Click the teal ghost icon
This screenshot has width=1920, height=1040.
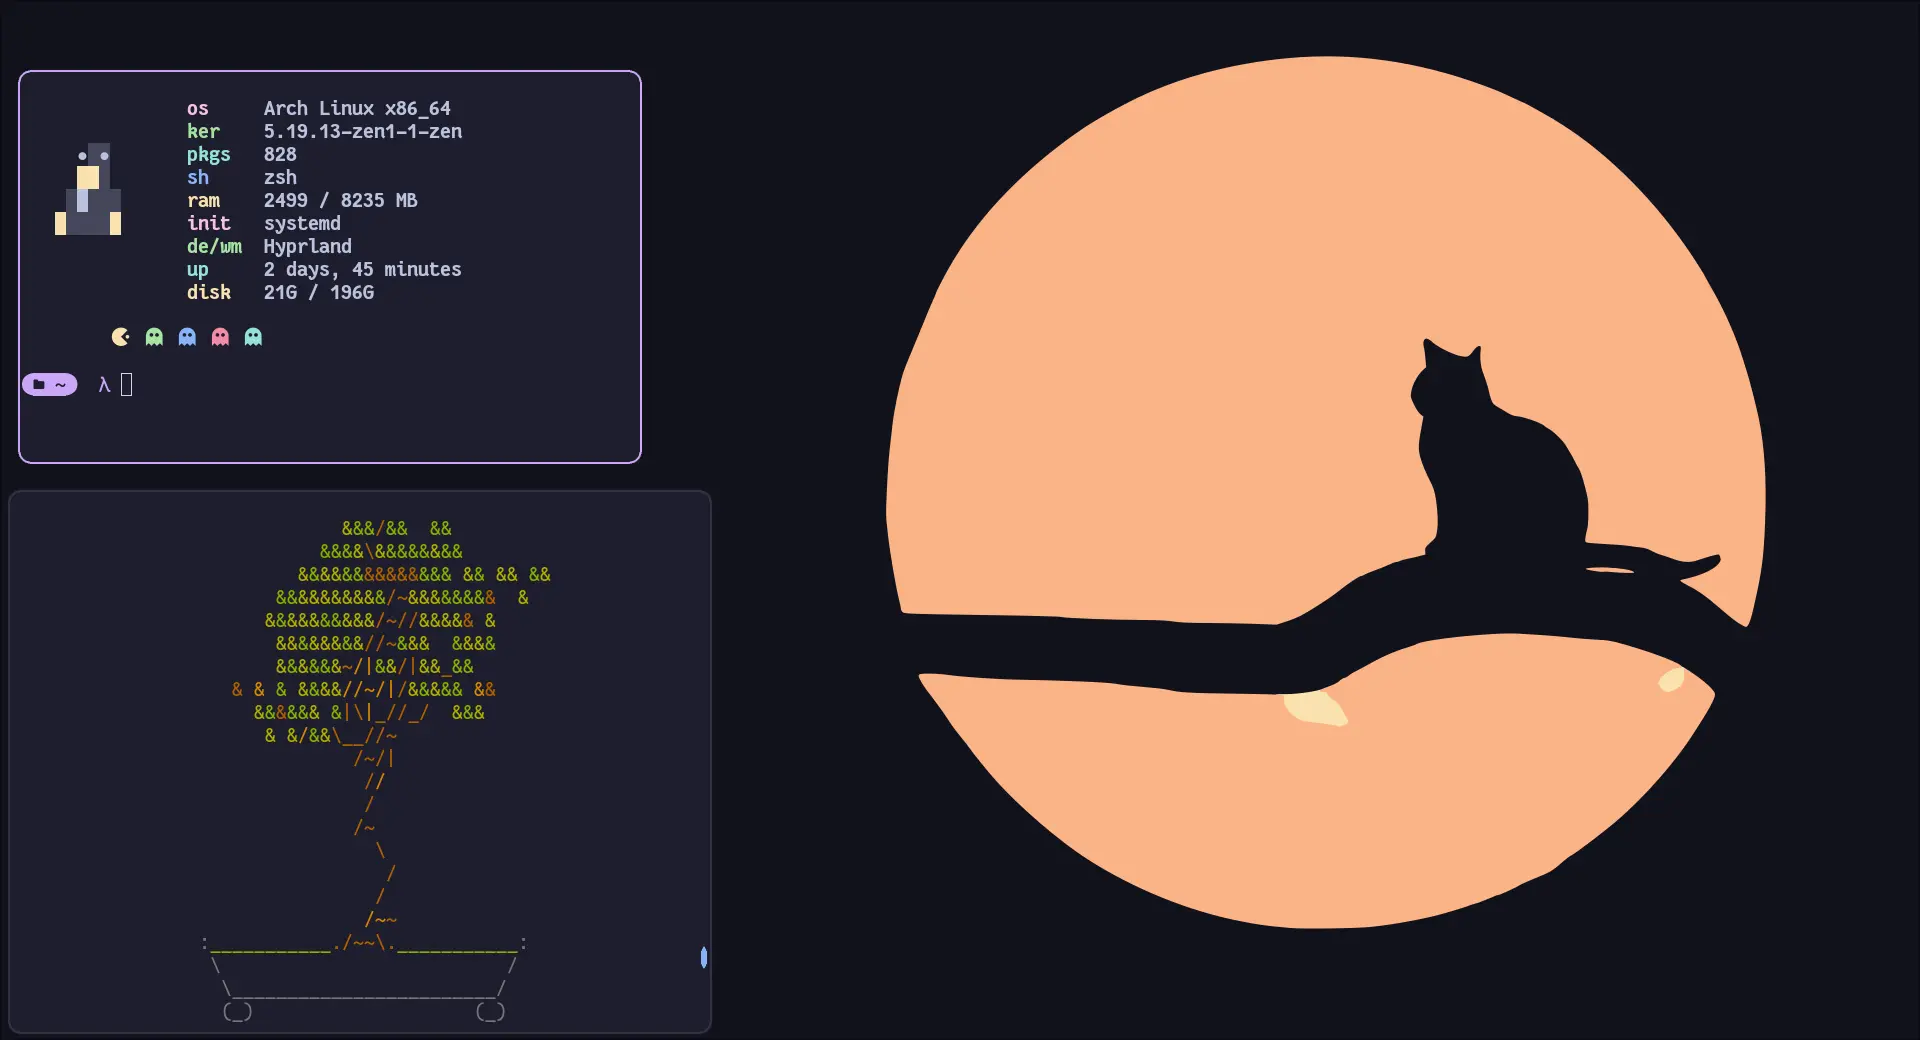tap(253, 337)
